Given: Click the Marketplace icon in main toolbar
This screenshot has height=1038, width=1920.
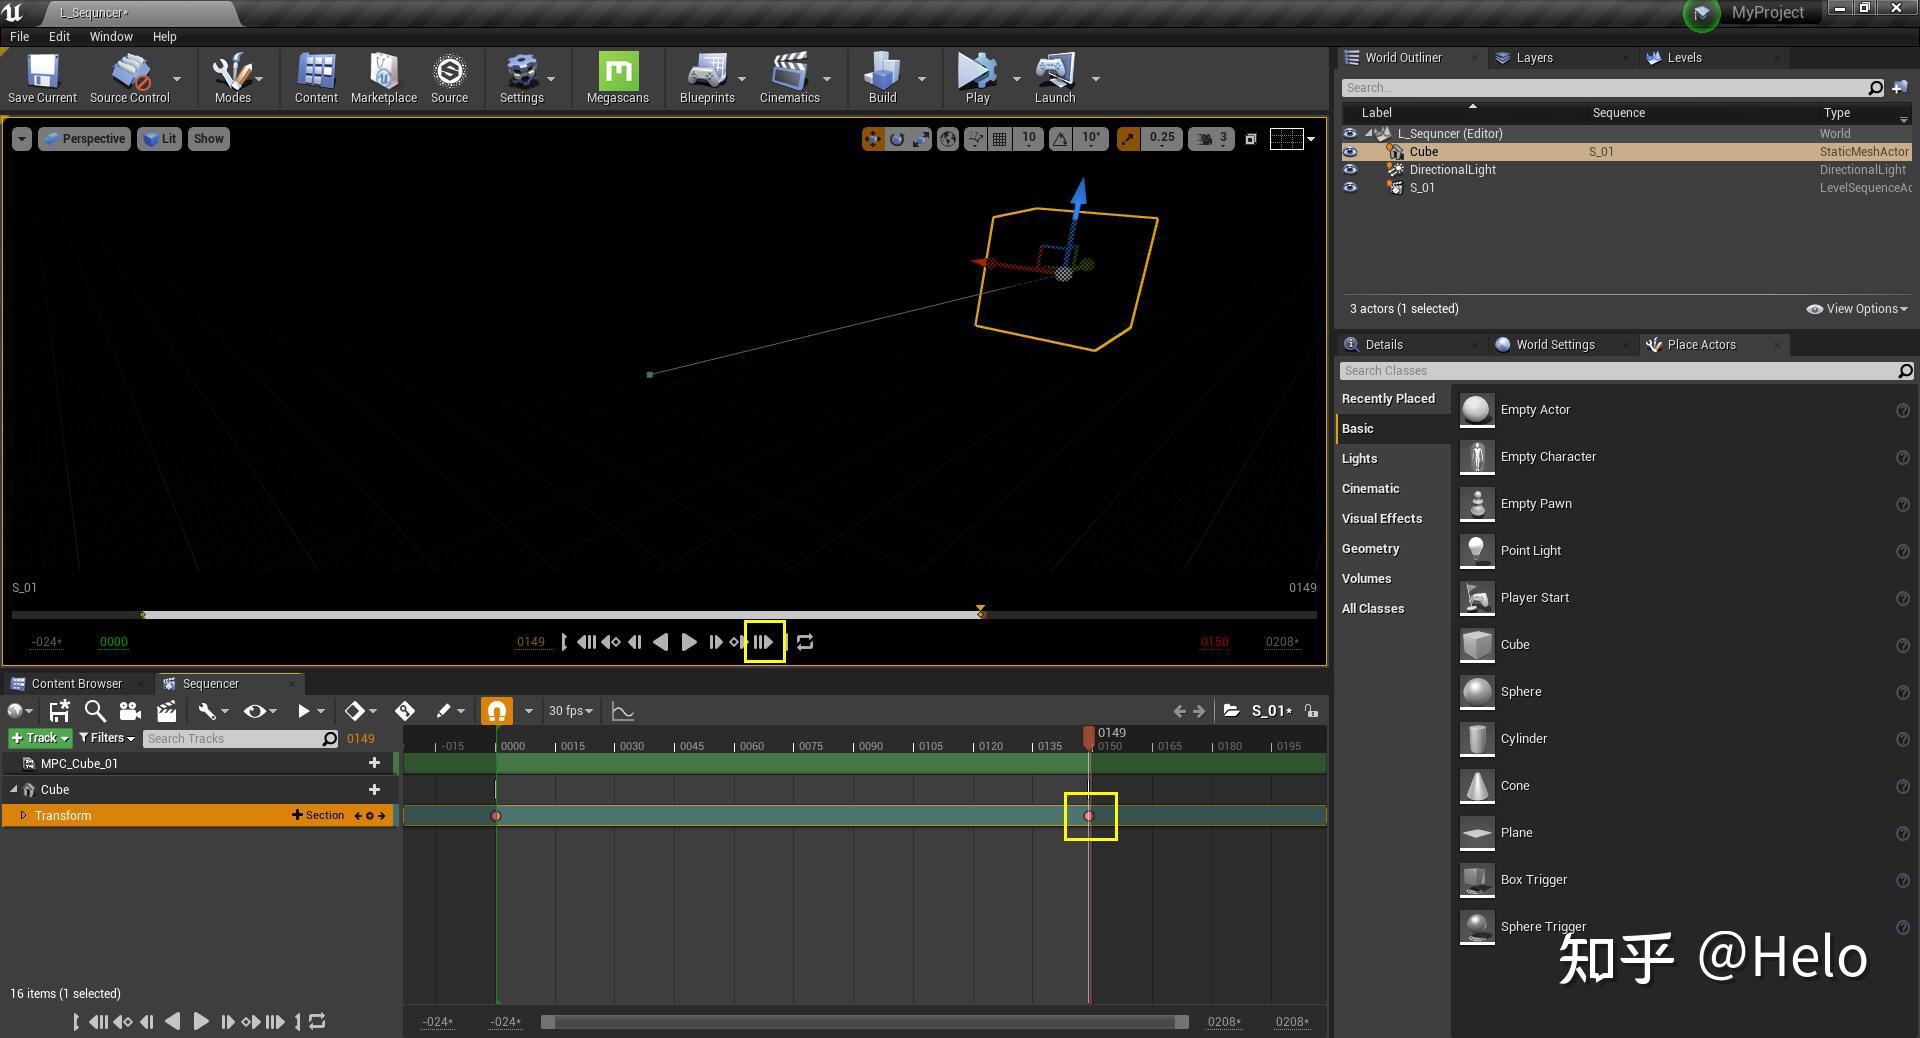Looking at the screenshot, I should click(383, 74).
